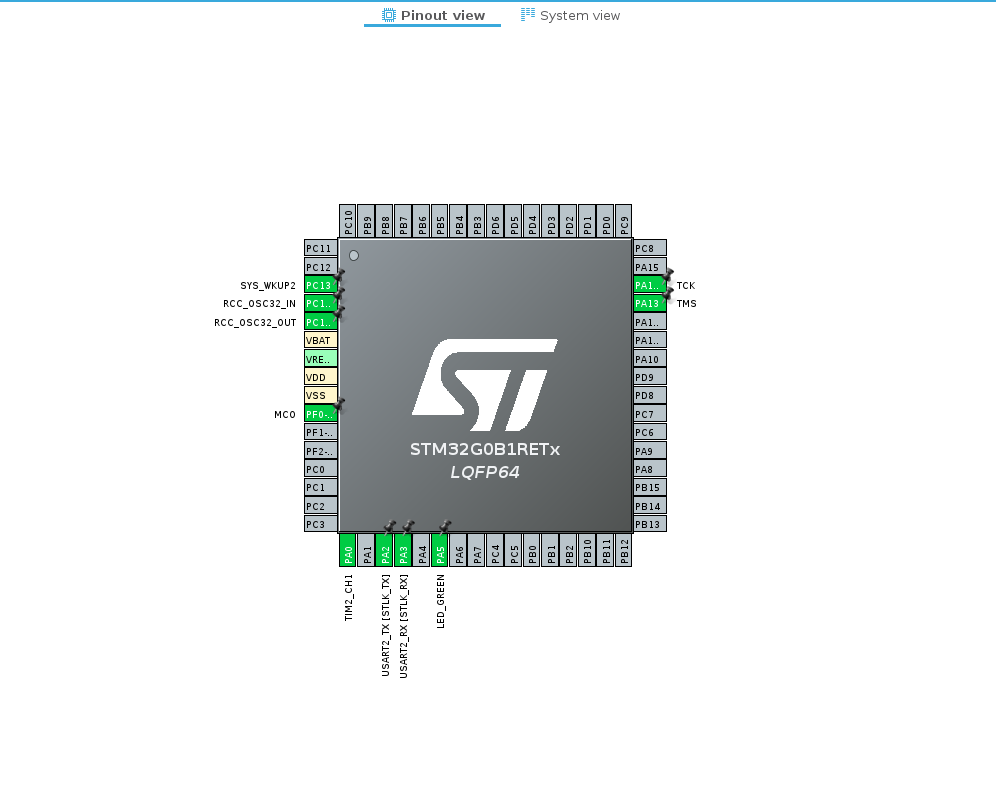This screenshot has height=803, width=996.
Task: Select pin PD8
Action: pos(650,395)
